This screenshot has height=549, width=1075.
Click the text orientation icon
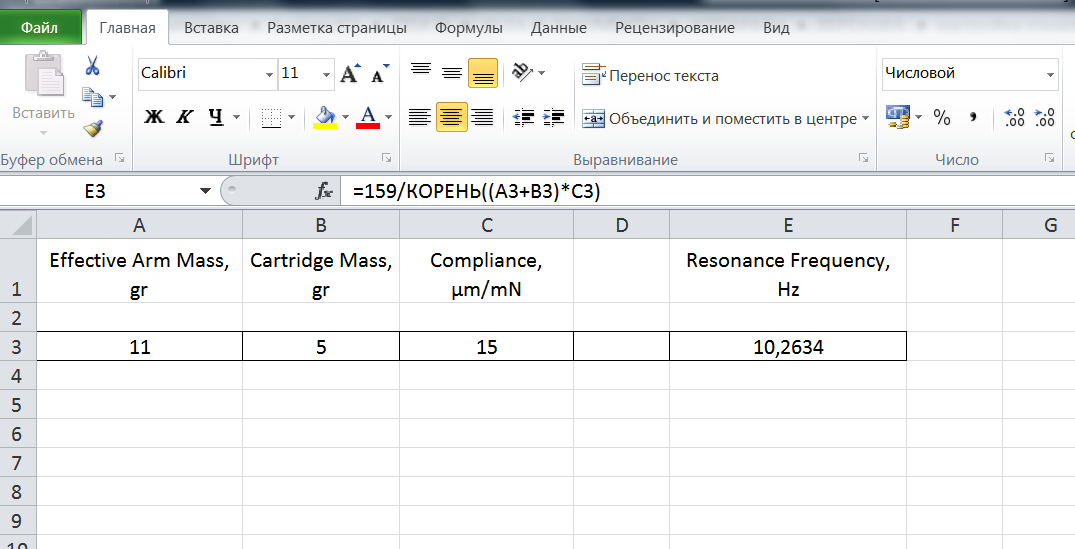click(522, 72)
